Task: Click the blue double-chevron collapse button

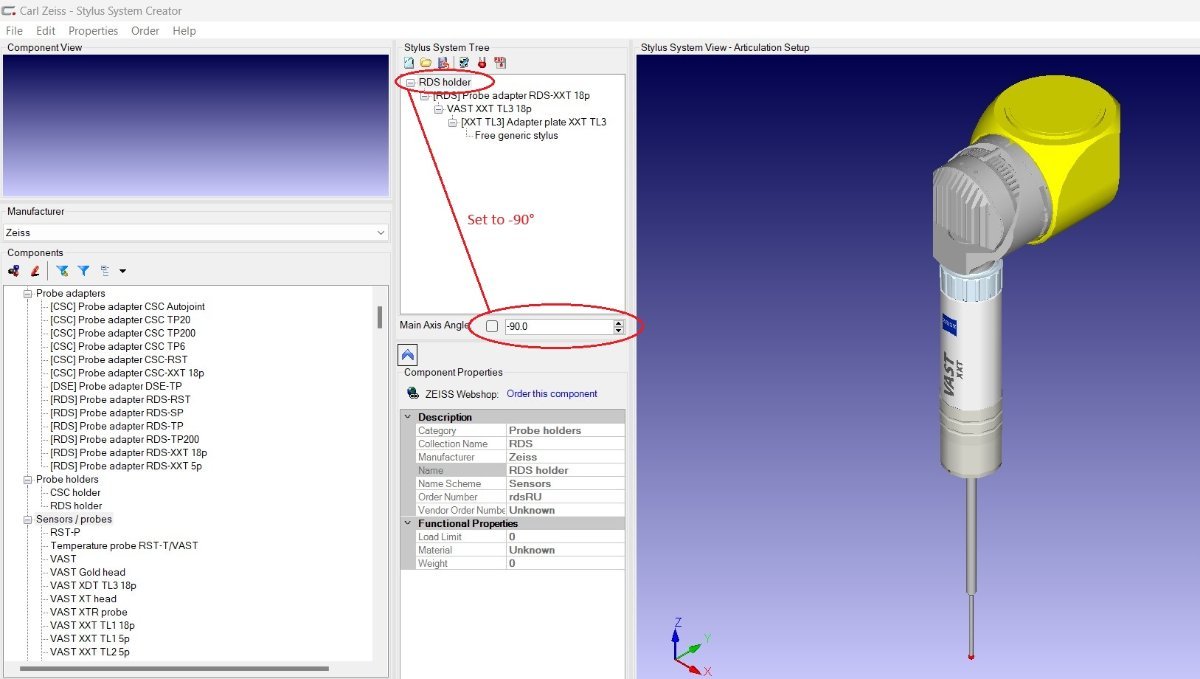Action: point(408,355)
